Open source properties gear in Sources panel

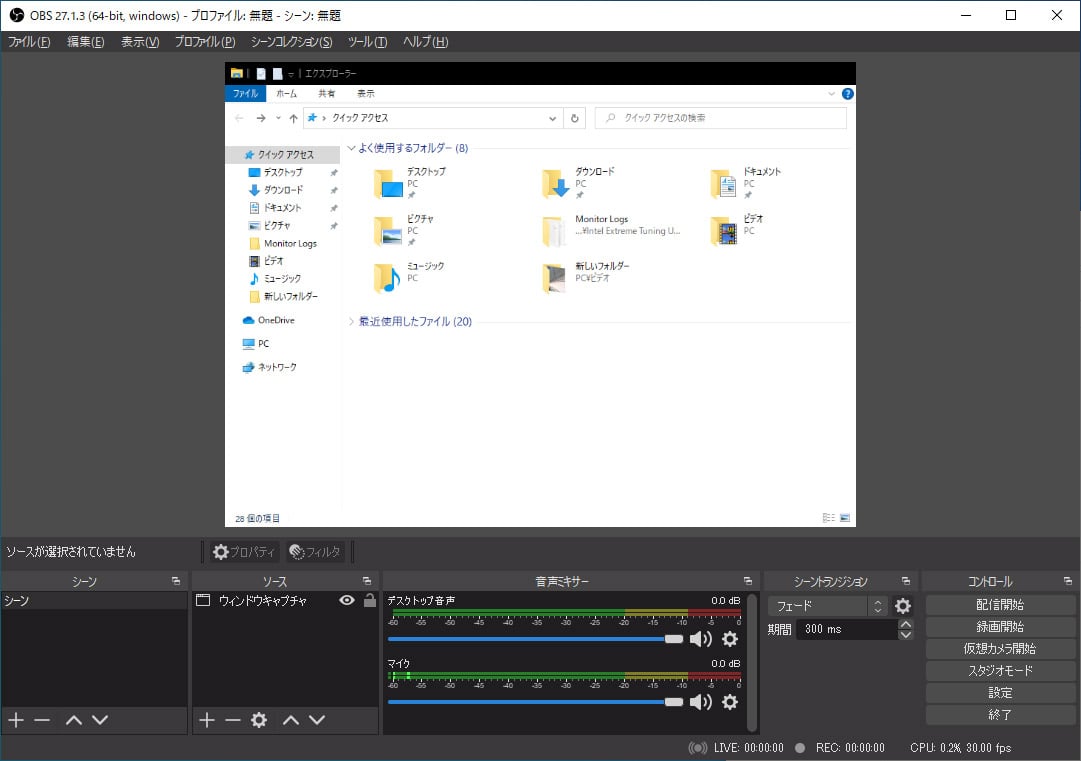tap(259, 720)
